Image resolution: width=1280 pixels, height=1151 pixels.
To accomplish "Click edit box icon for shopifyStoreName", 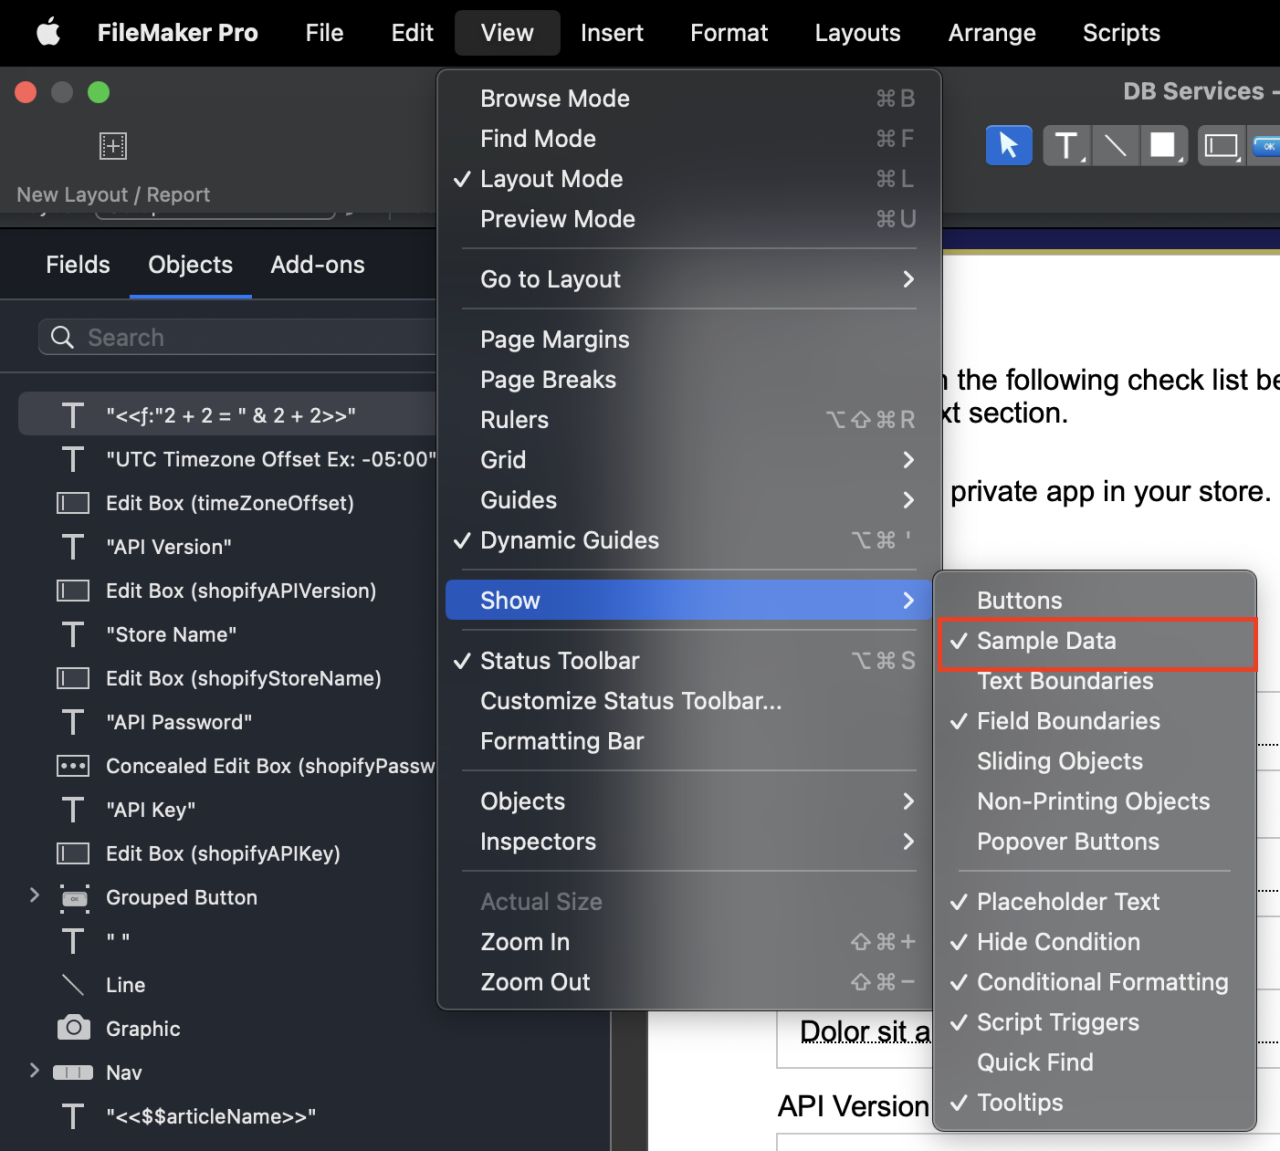I will [x=73, y=679].
